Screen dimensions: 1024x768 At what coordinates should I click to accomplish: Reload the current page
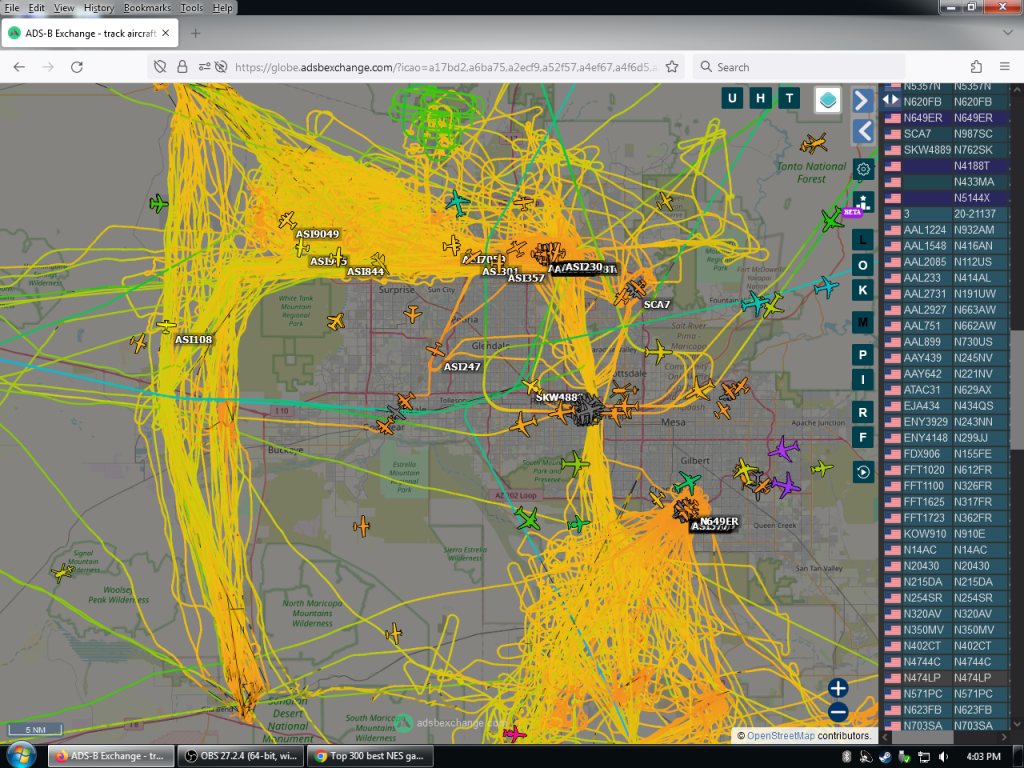pos(76,67)
